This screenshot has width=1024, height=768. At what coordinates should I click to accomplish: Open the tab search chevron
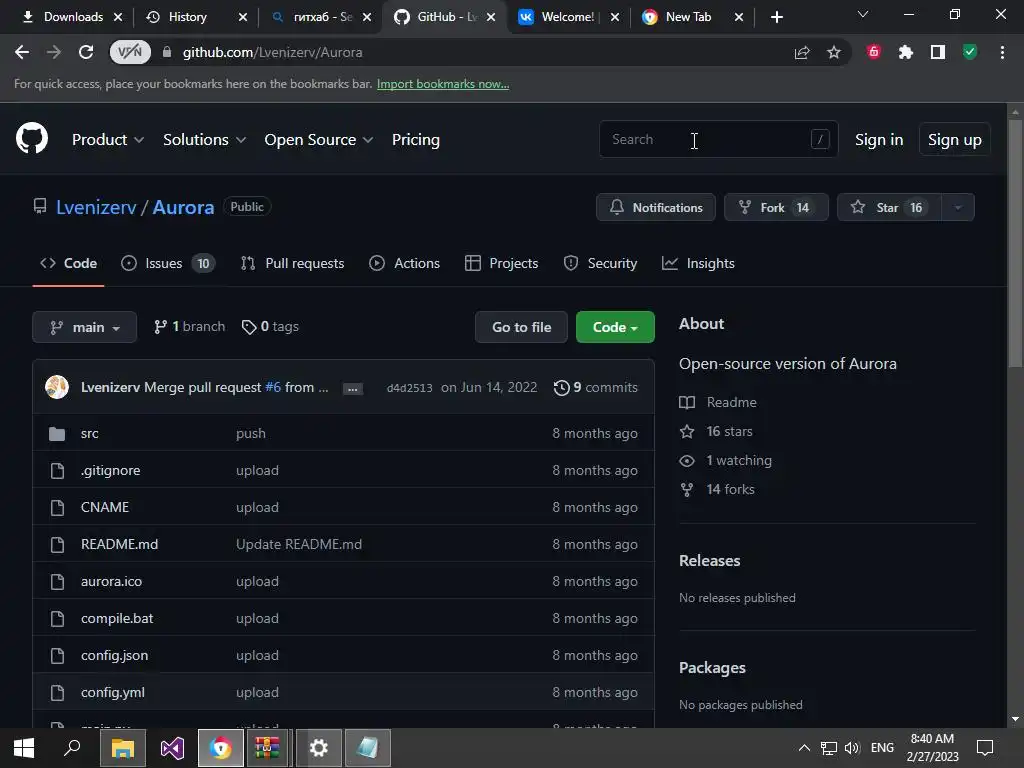point(863,14)
